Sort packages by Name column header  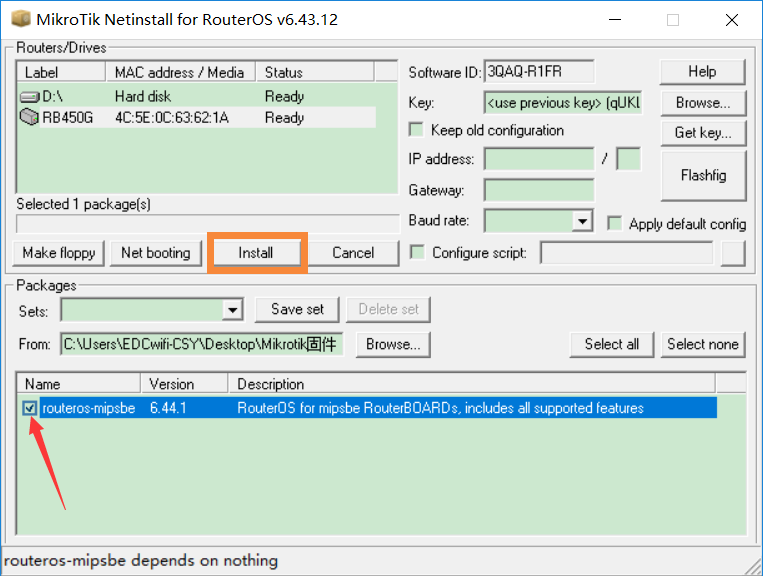coord(79,384)
